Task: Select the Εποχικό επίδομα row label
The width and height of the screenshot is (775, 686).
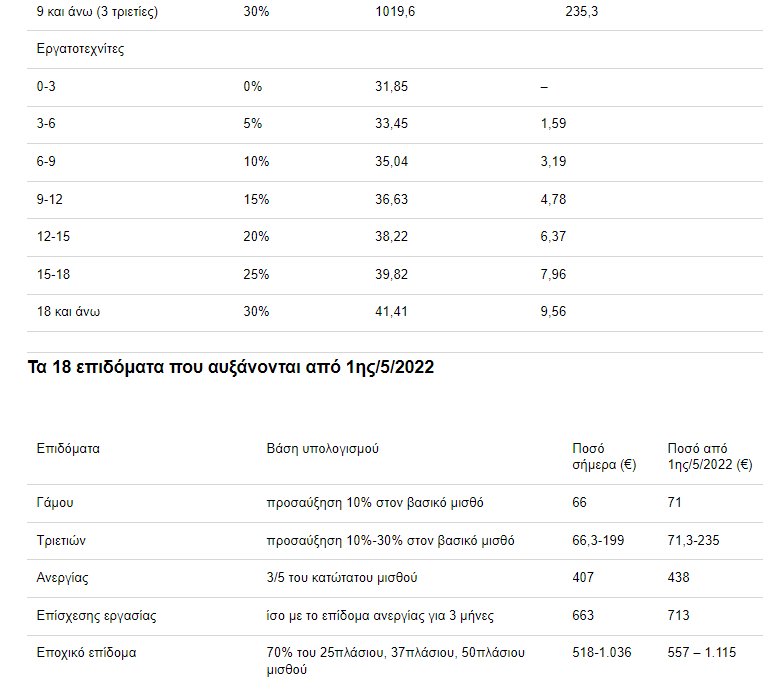Action: click(x=86, y=653)
